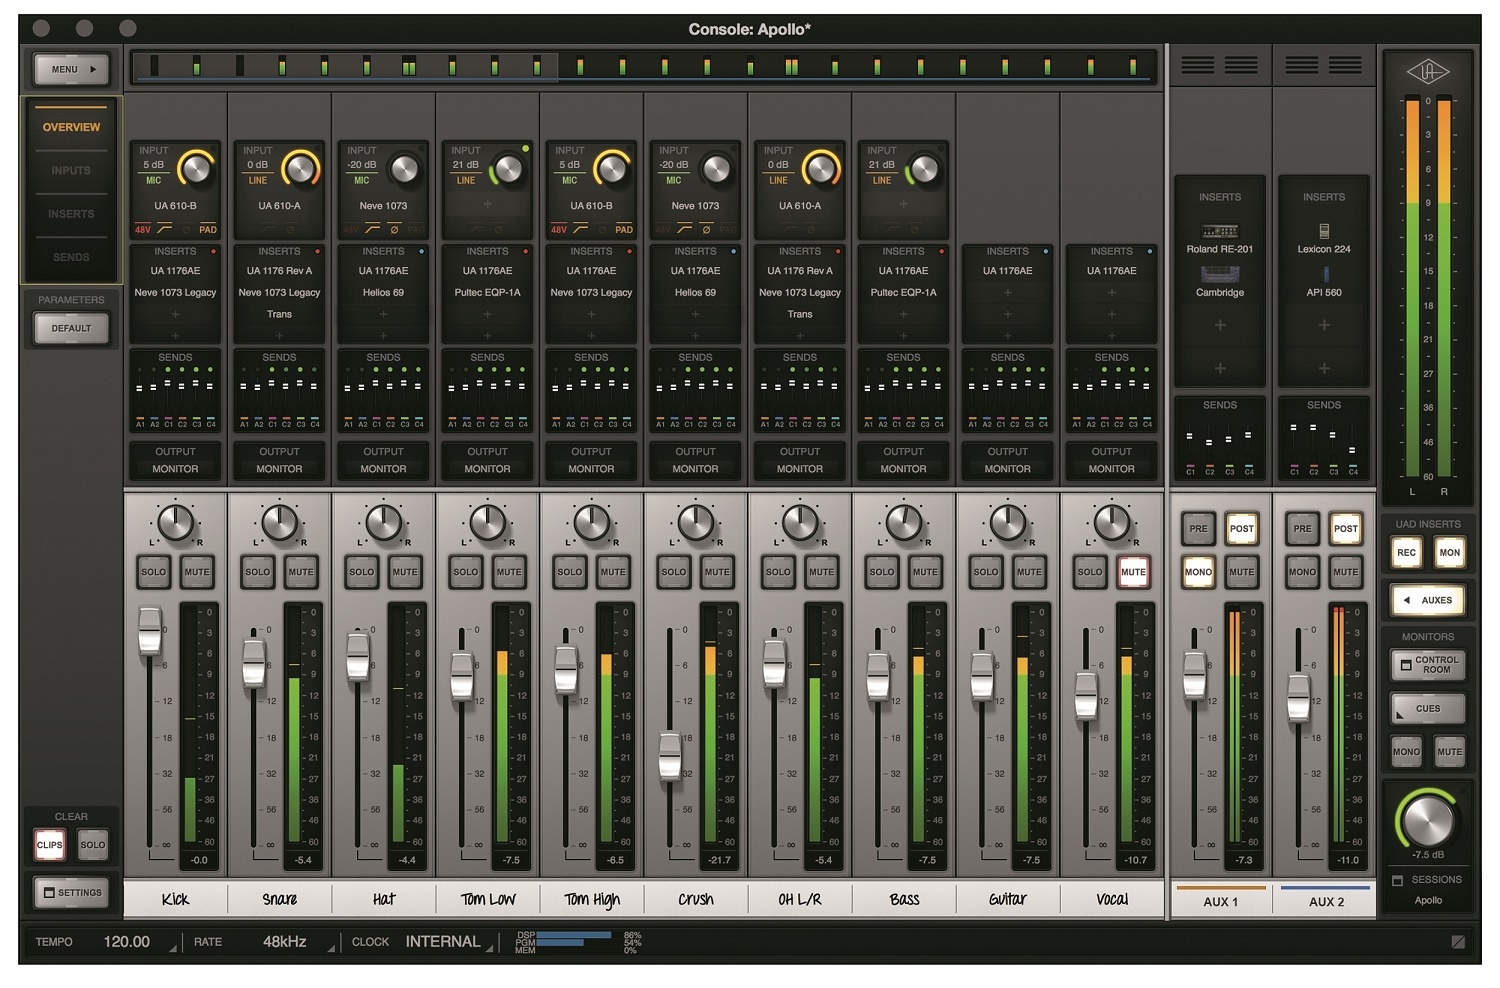Click the Bass input gain knob
The height and width of the screenshot is (988, 1500).
click(924, 169)
